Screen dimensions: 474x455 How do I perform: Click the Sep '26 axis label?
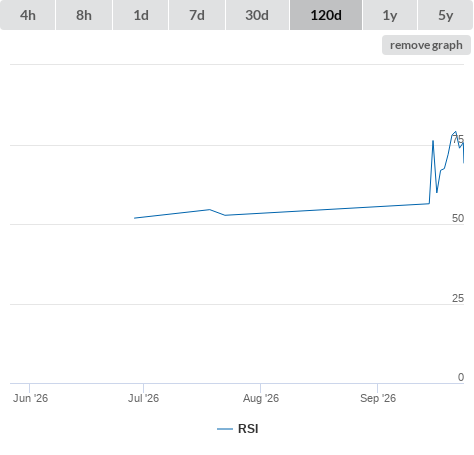[x=378, y=398]
